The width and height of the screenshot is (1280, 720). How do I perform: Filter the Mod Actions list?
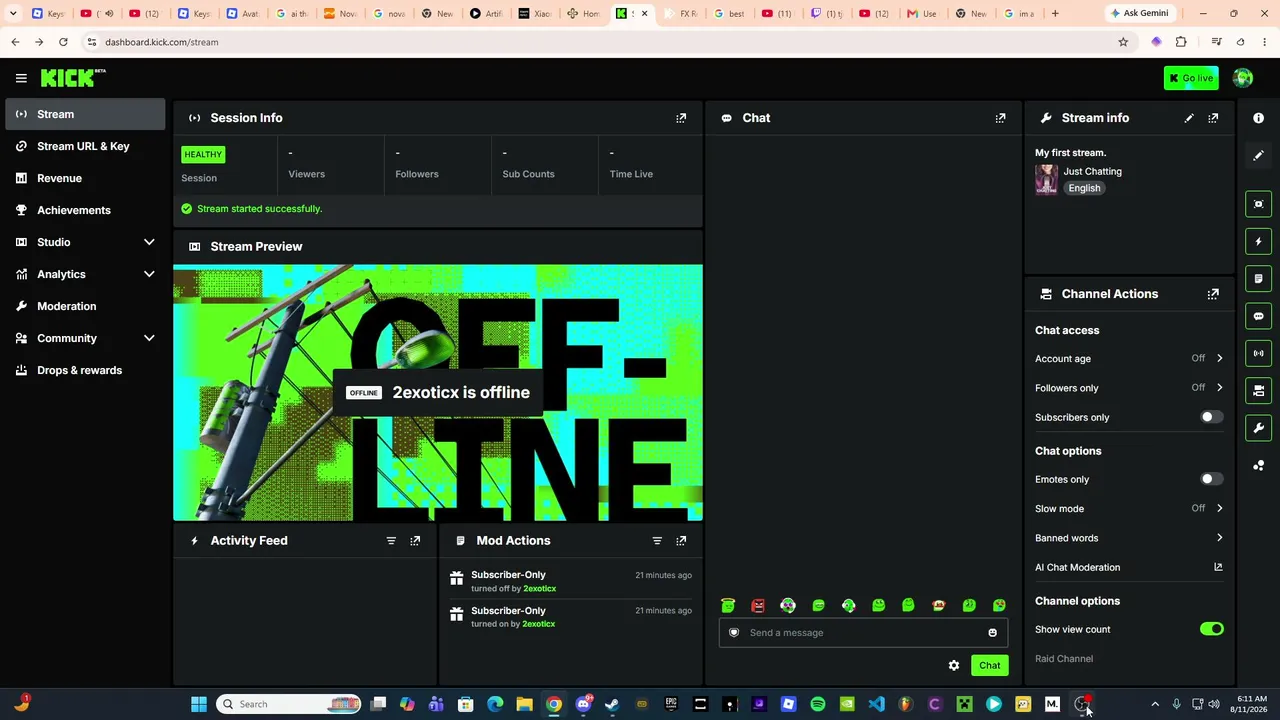657,541
